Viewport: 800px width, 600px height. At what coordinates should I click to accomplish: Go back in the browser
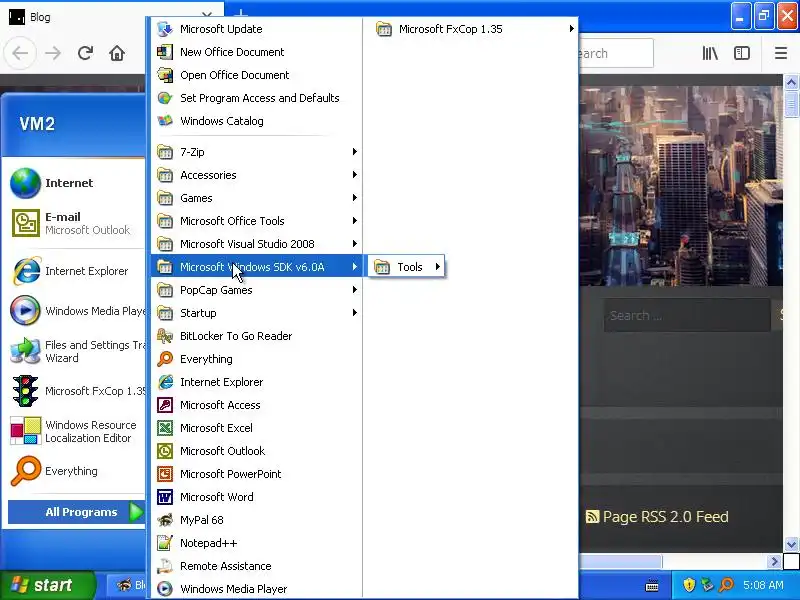coord(20,53)
